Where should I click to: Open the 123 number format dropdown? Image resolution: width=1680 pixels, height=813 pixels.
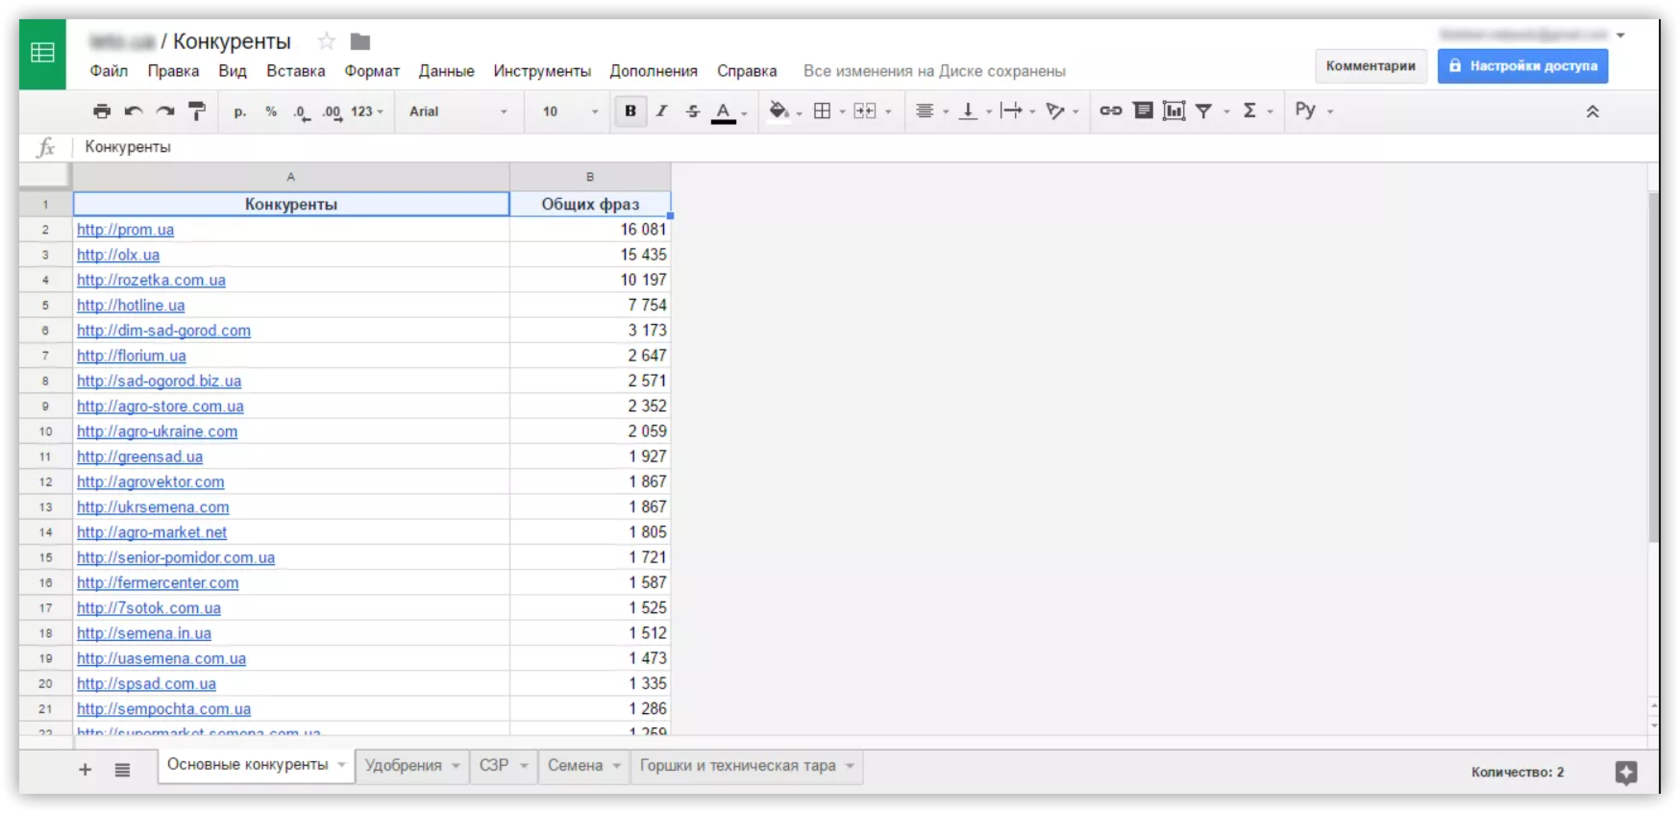[x=367, y=111]
